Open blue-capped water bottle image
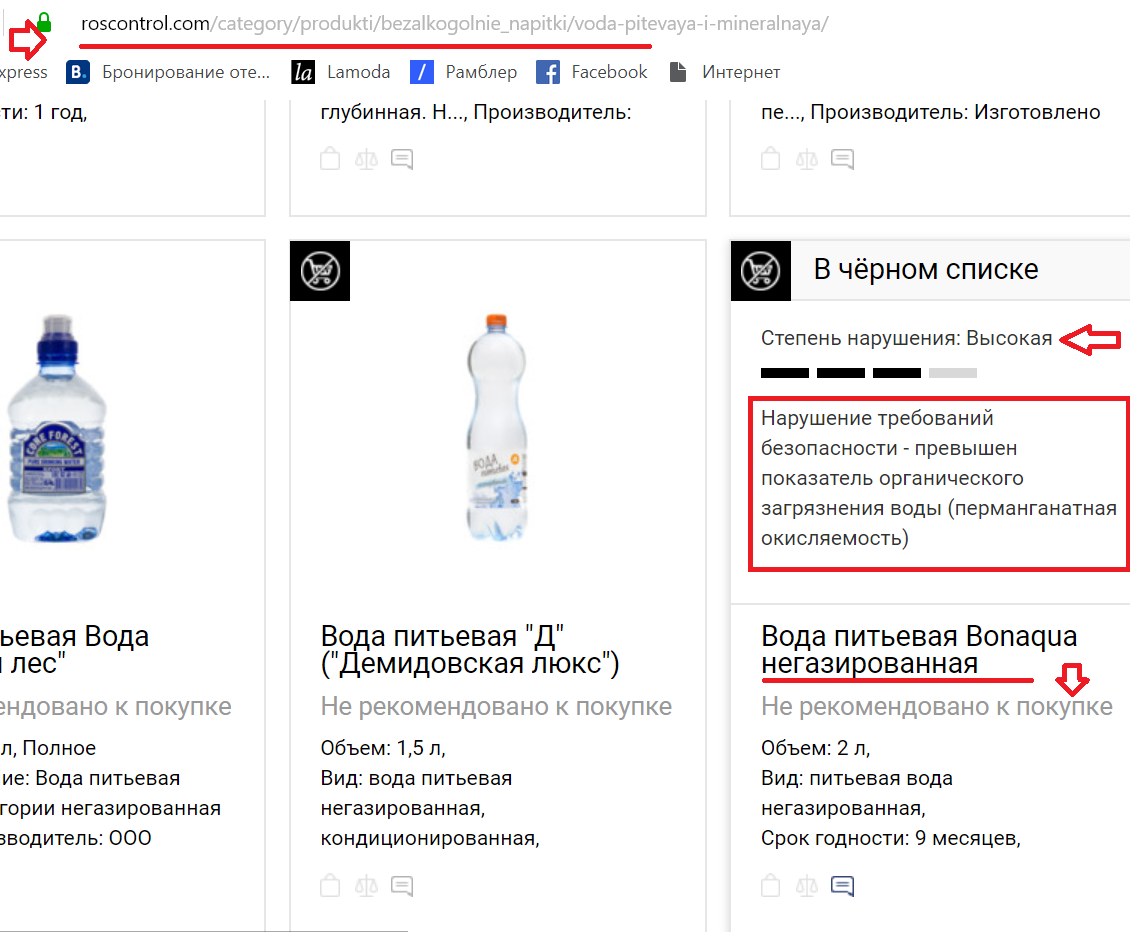The height and width of the screenshot is (932, 1130). click(x=57, y=428)
